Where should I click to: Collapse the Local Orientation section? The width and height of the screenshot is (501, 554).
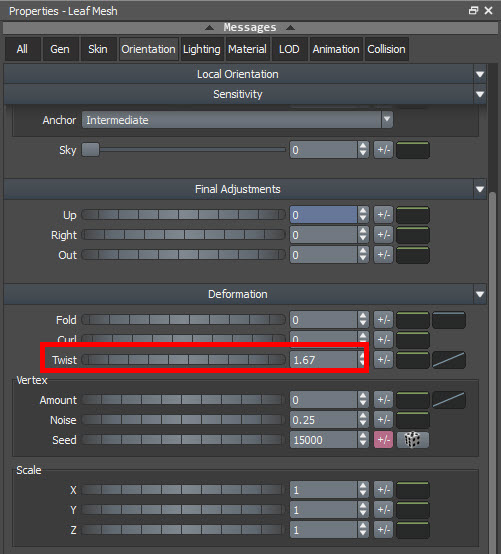click(480, 74)
